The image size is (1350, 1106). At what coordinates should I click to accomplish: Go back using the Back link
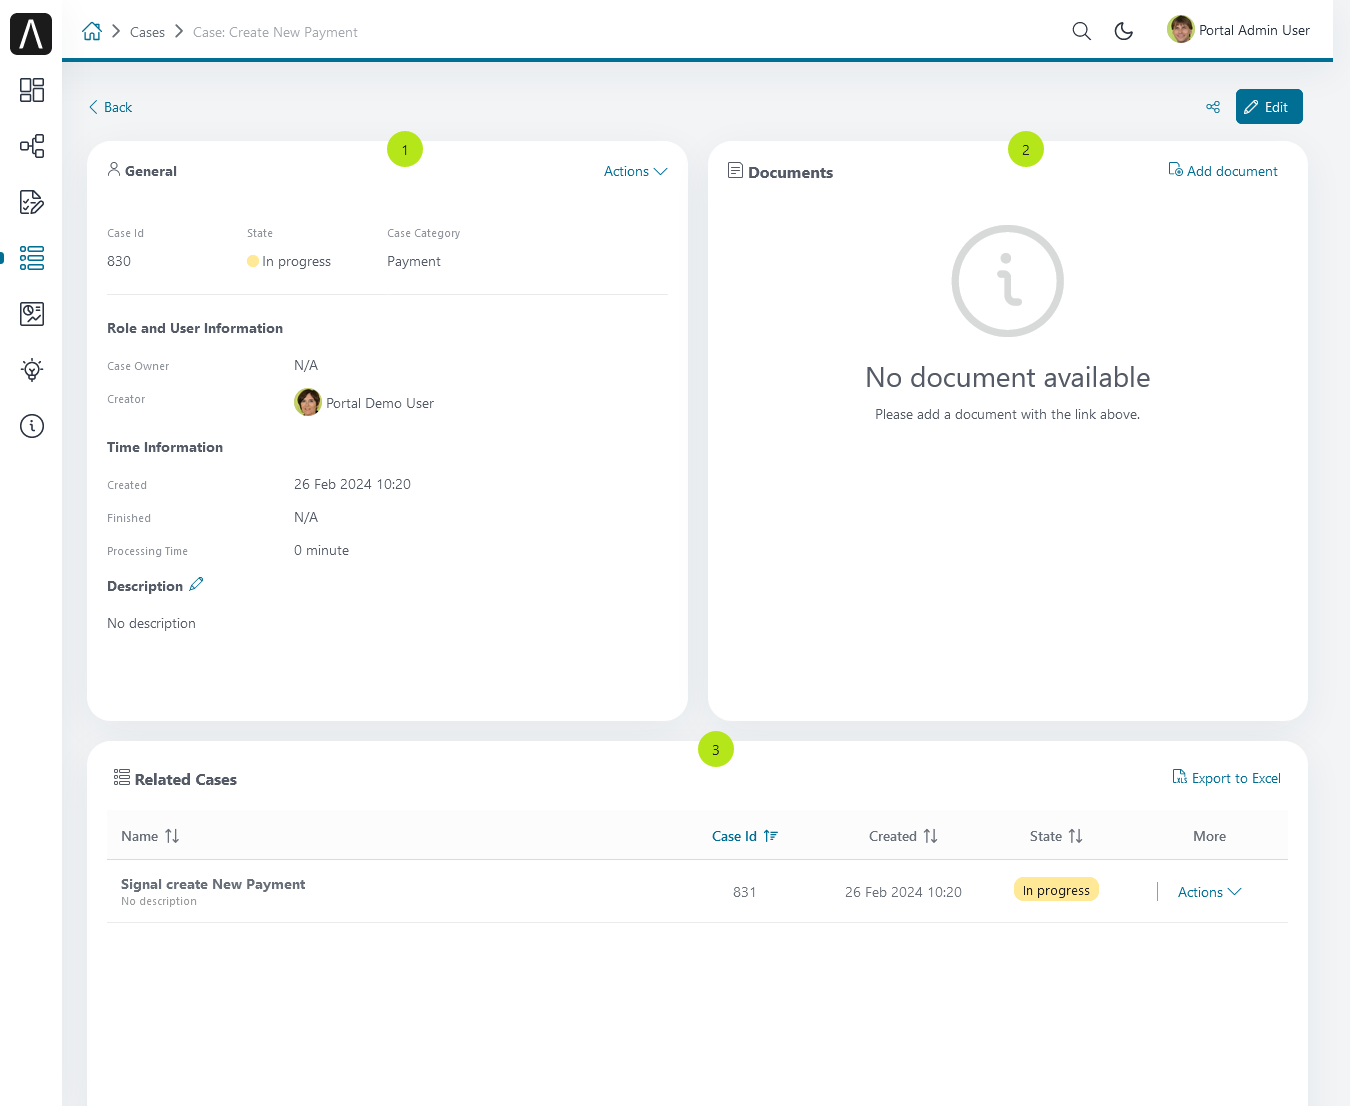(110, 107)
